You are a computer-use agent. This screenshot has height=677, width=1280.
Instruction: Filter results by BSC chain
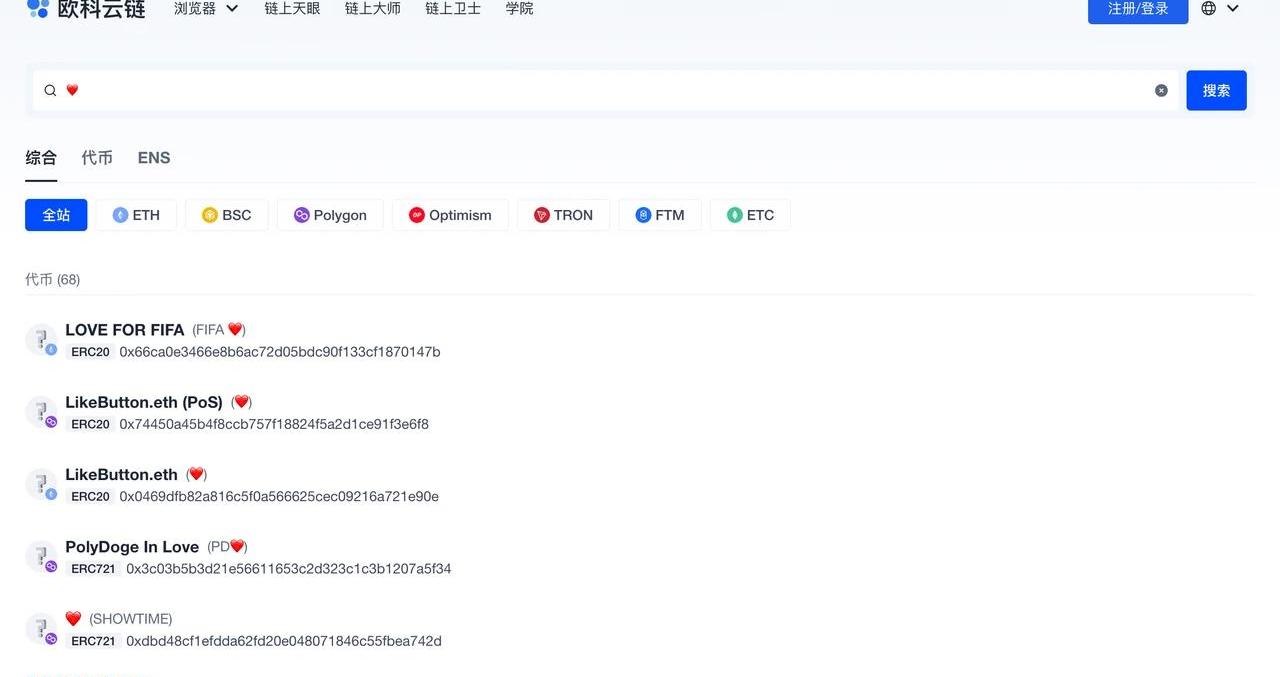227,215
